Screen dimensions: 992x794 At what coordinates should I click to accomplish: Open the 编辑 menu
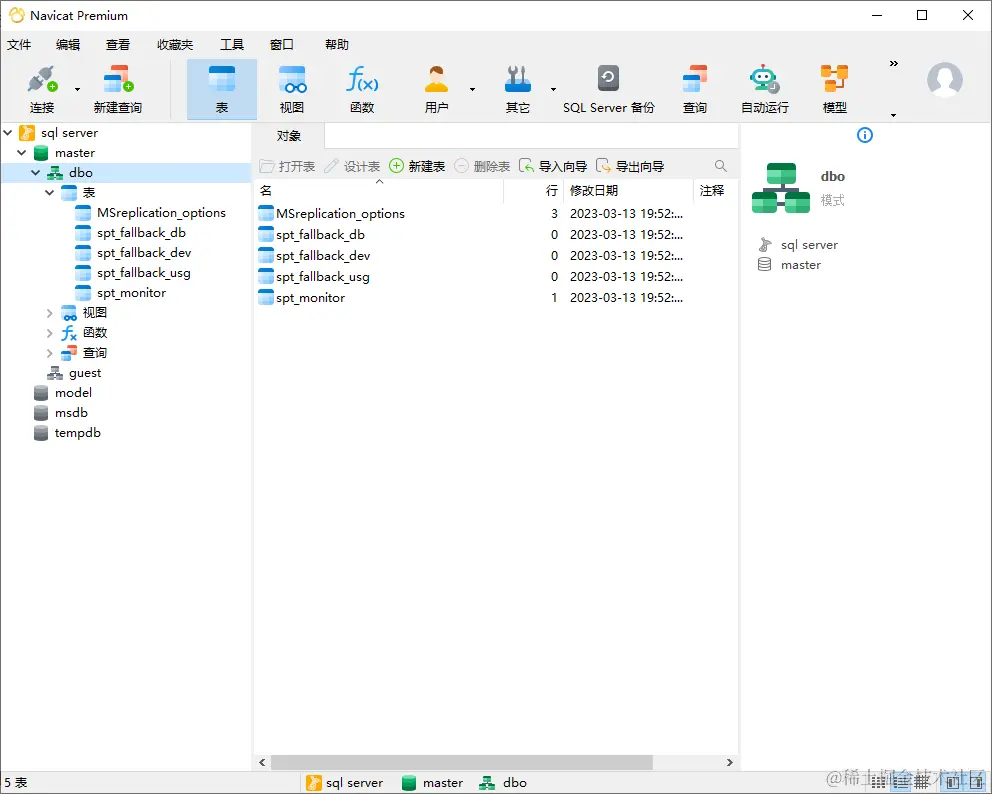(x=68, y=44)
